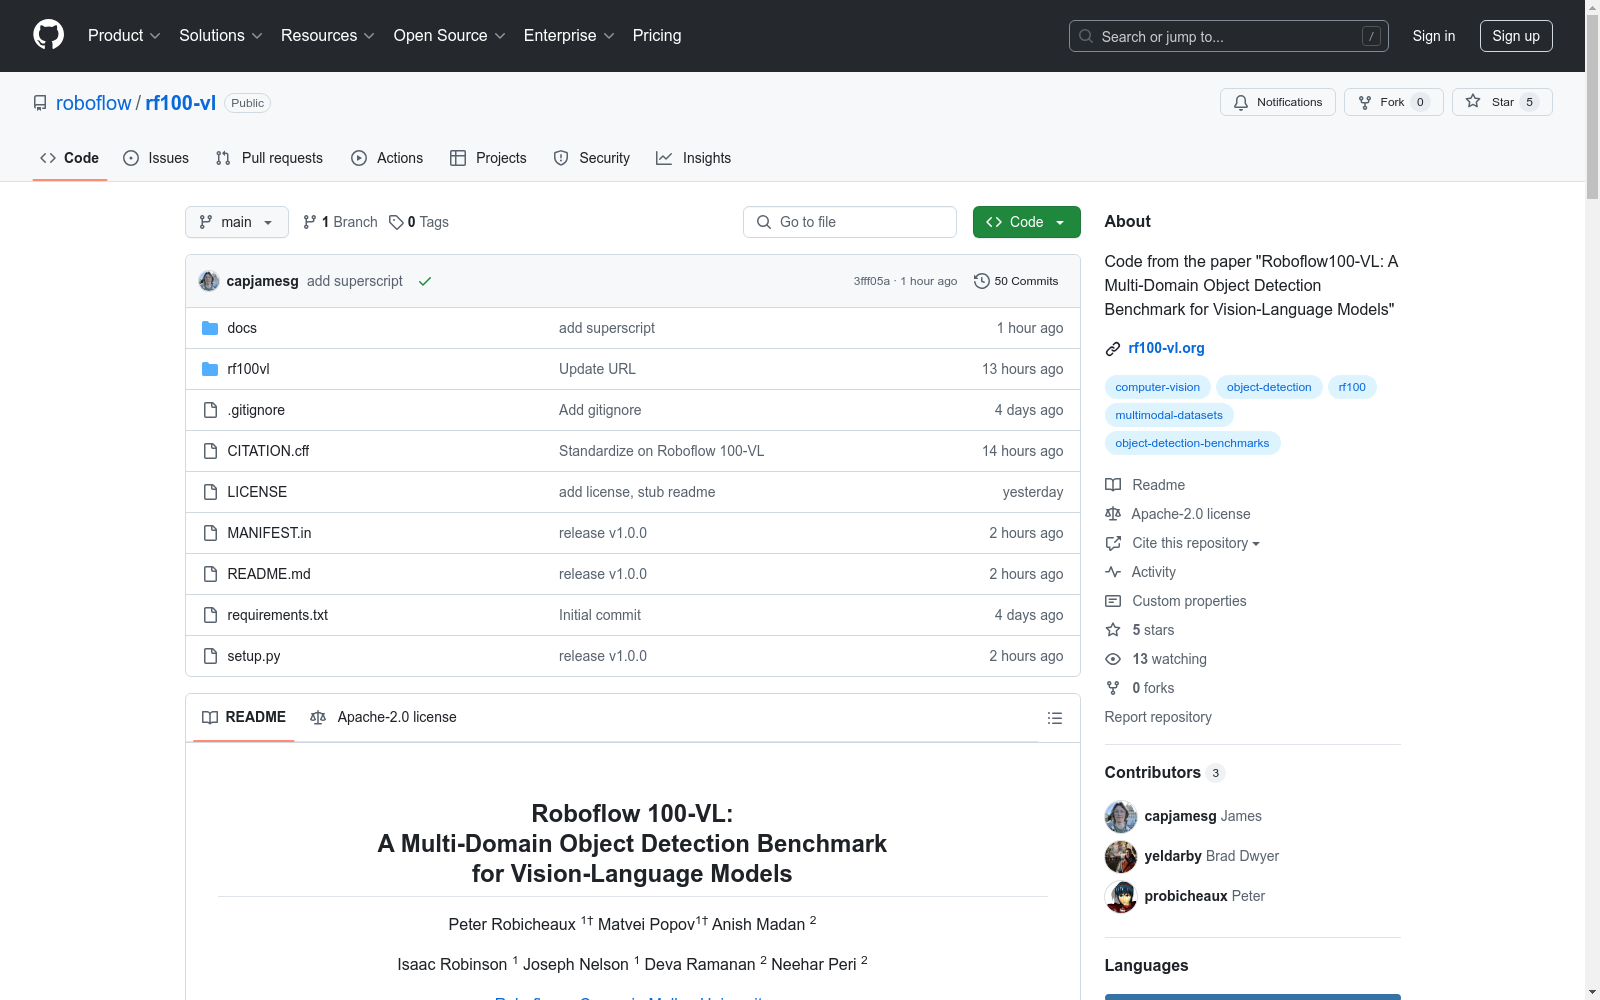This screenshot has height=1000, width=1600.
Task: Click the Code tab
Action: (70, 158)
